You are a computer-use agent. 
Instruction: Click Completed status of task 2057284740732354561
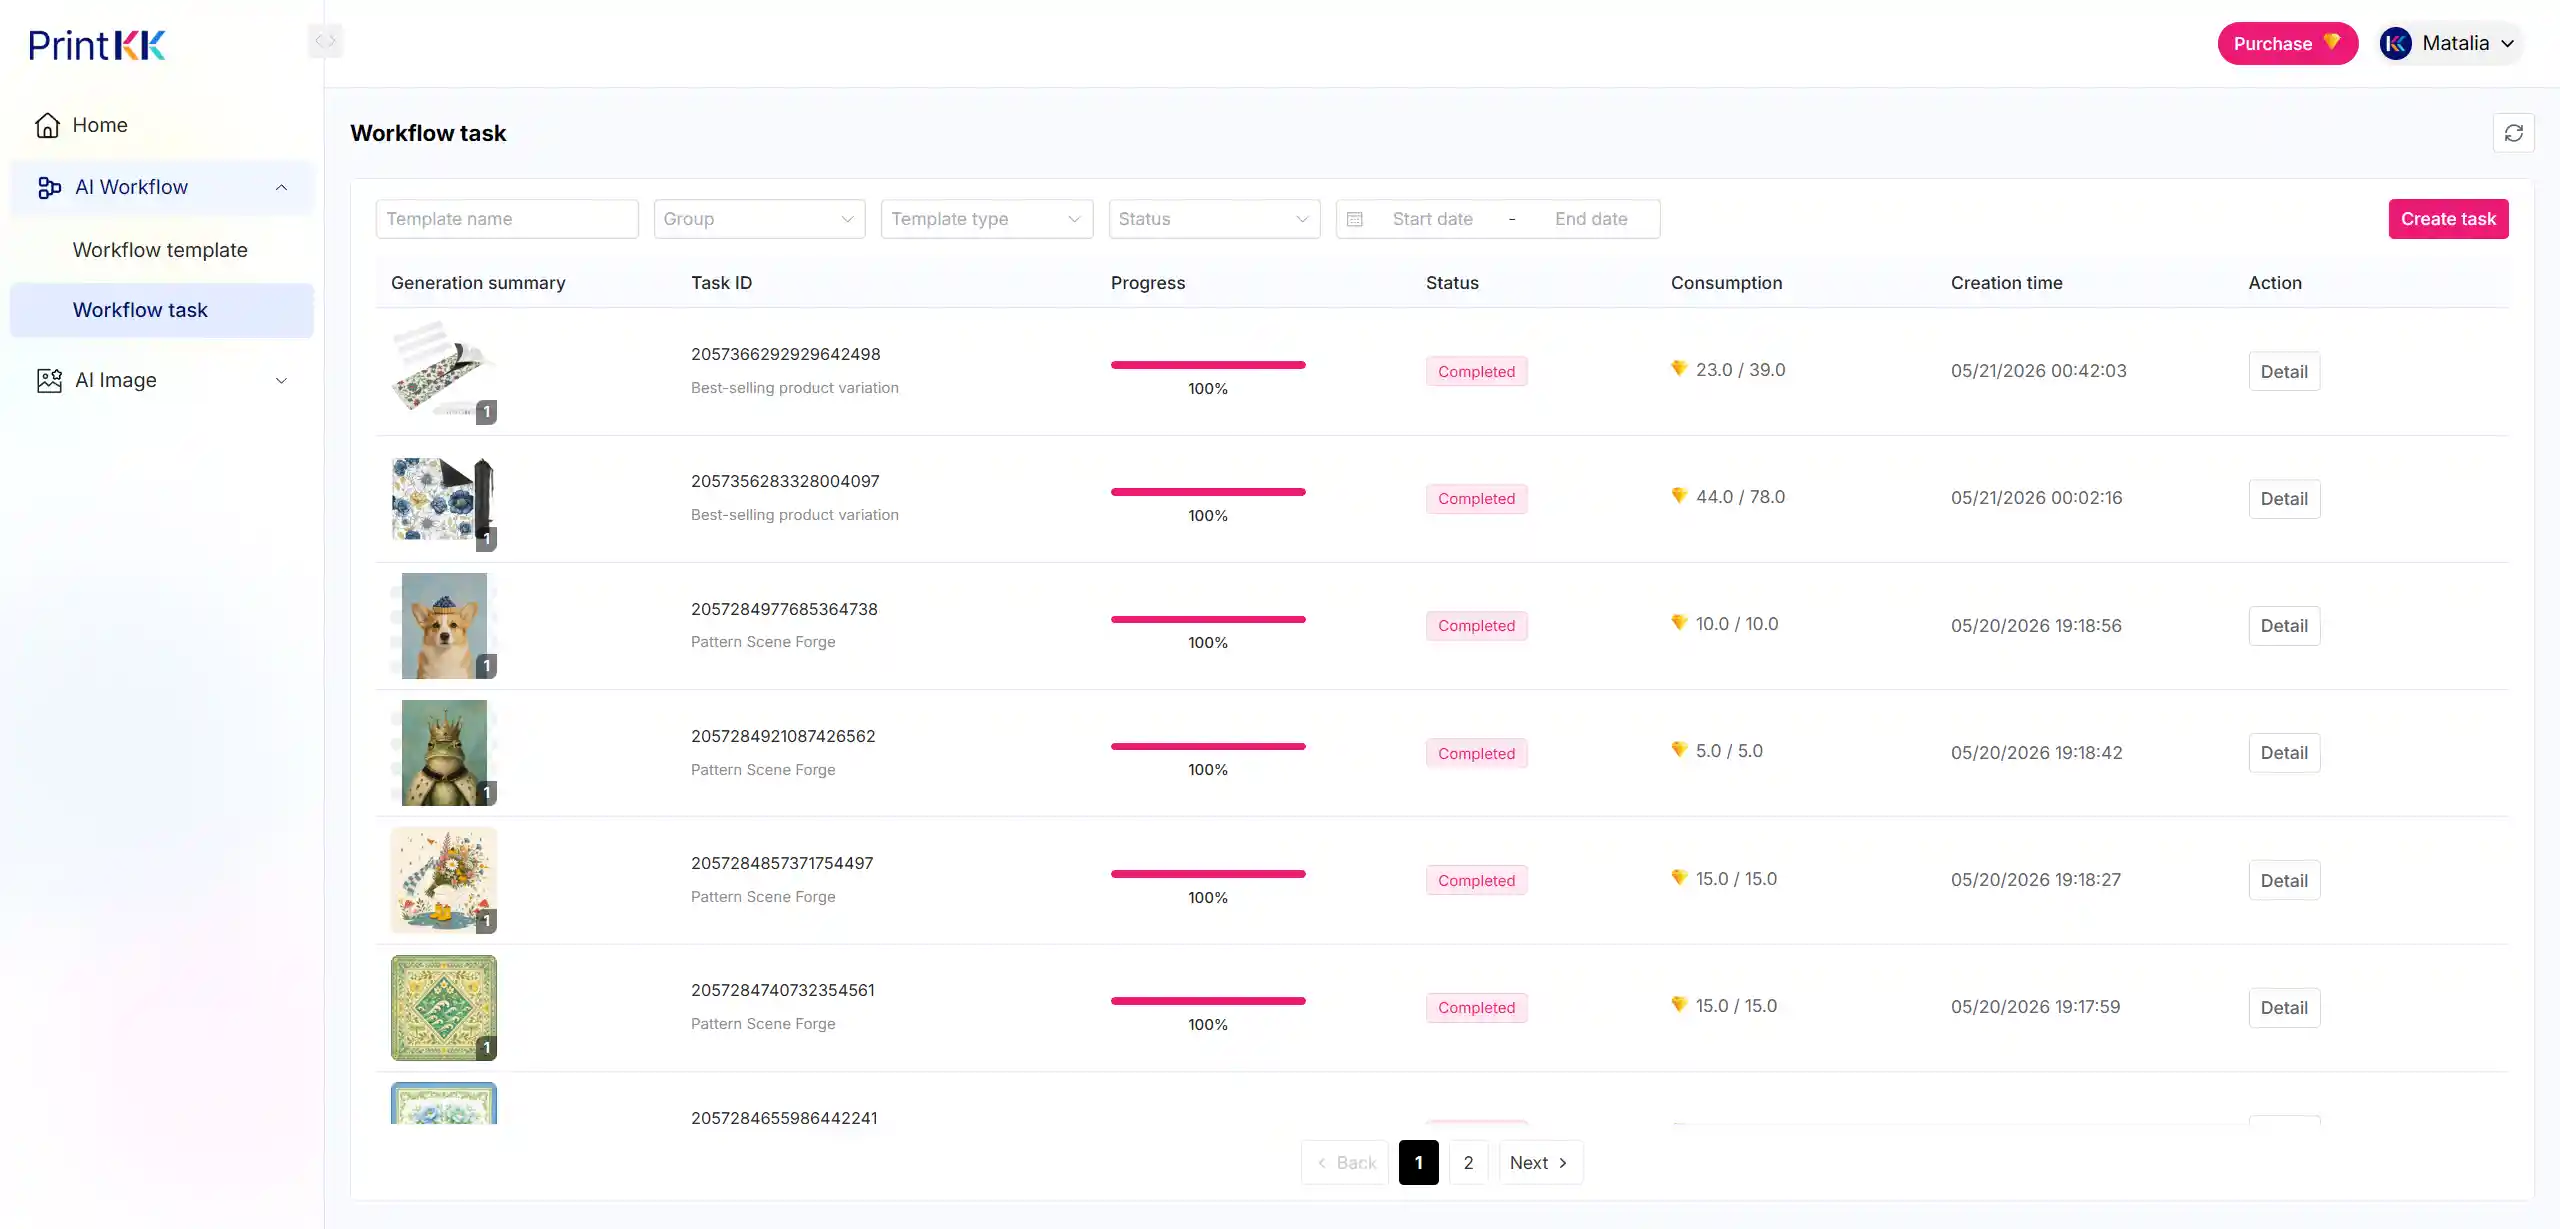click(1476, 1007)
